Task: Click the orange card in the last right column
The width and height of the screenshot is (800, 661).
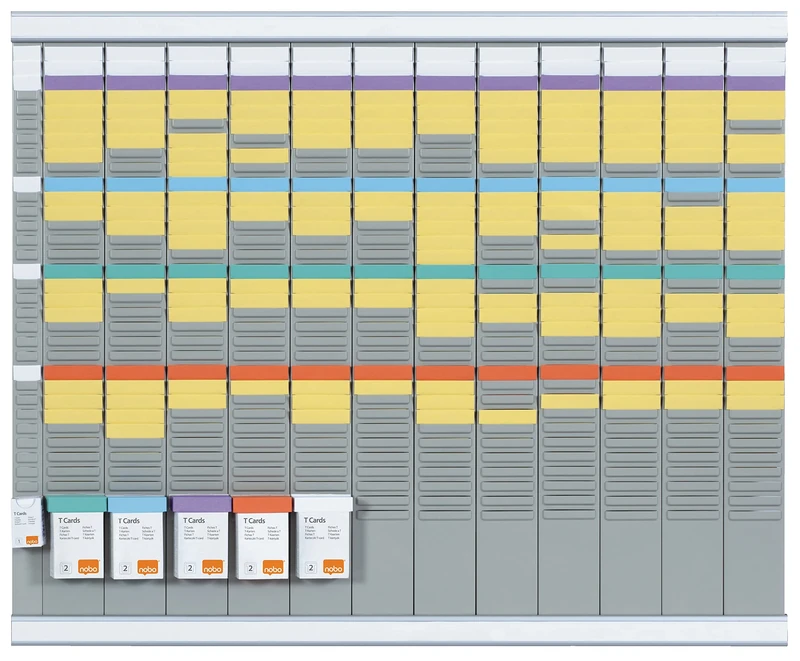Action: [x=755, y=372]
